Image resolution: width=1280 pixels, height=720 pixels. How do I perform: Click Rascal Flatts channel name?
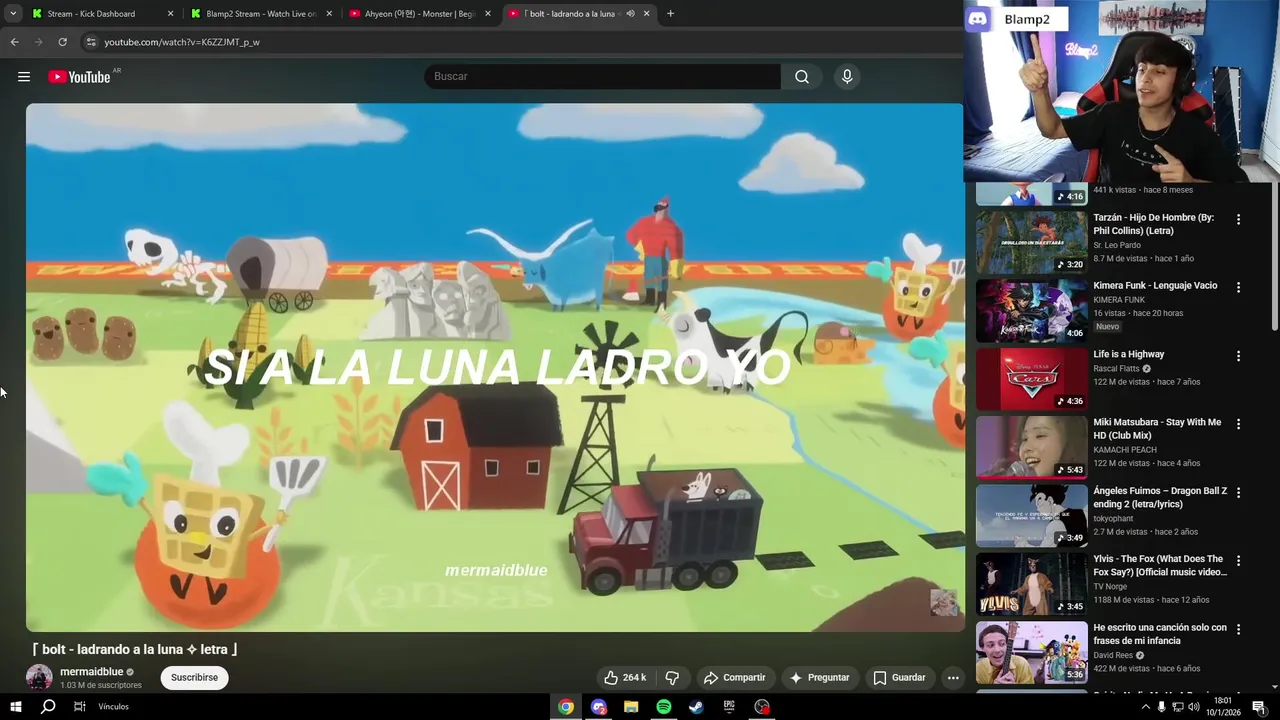[x=1116, y=369]
